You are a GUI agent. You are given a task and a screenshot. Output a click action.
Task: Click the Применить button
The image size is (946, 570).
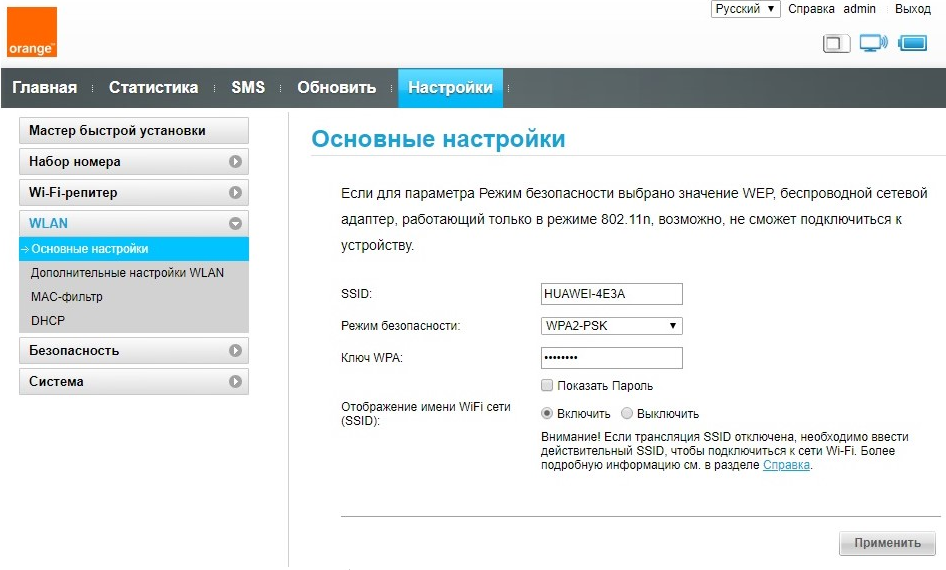click(887, 543)
